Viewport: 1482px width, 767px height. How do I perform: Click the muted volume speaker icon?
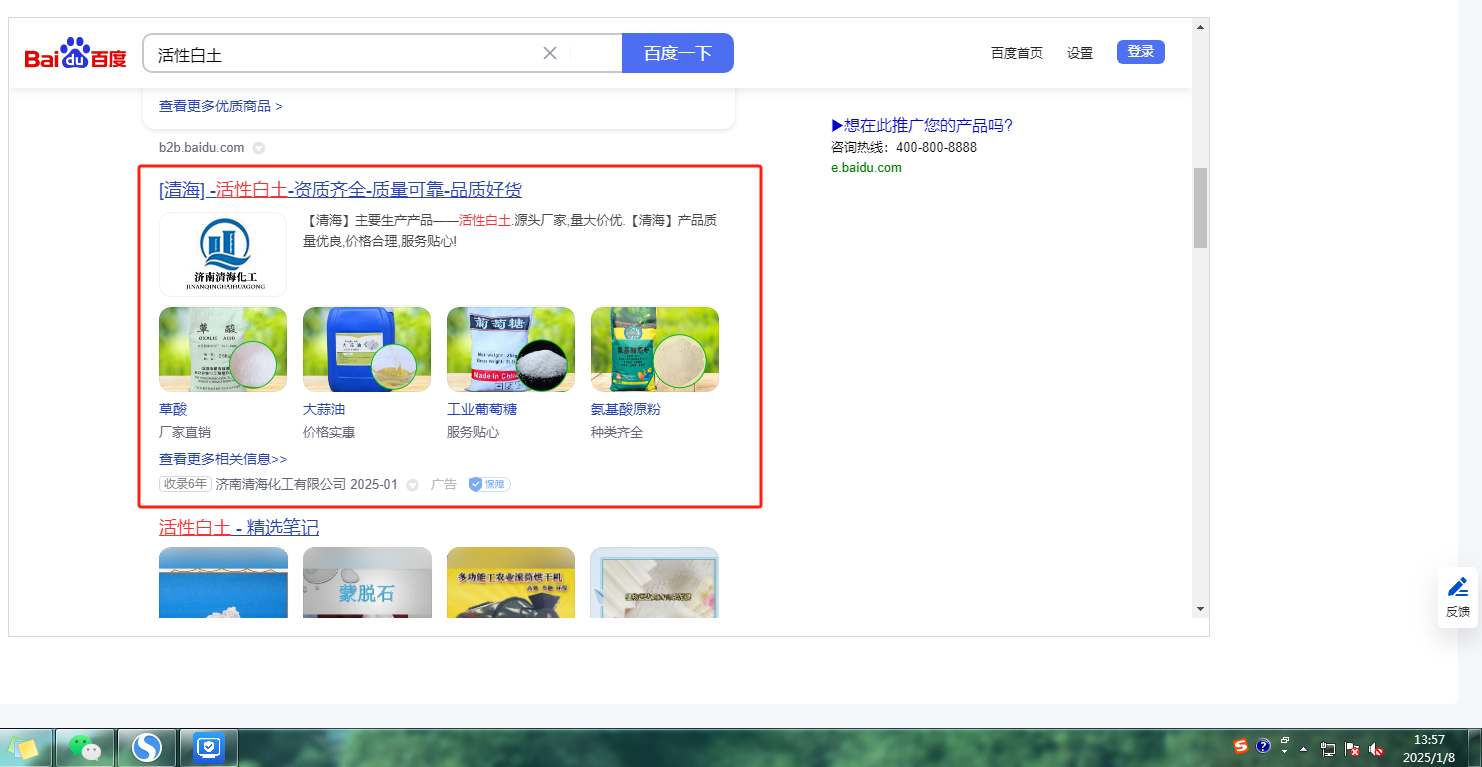(1376, 748)
